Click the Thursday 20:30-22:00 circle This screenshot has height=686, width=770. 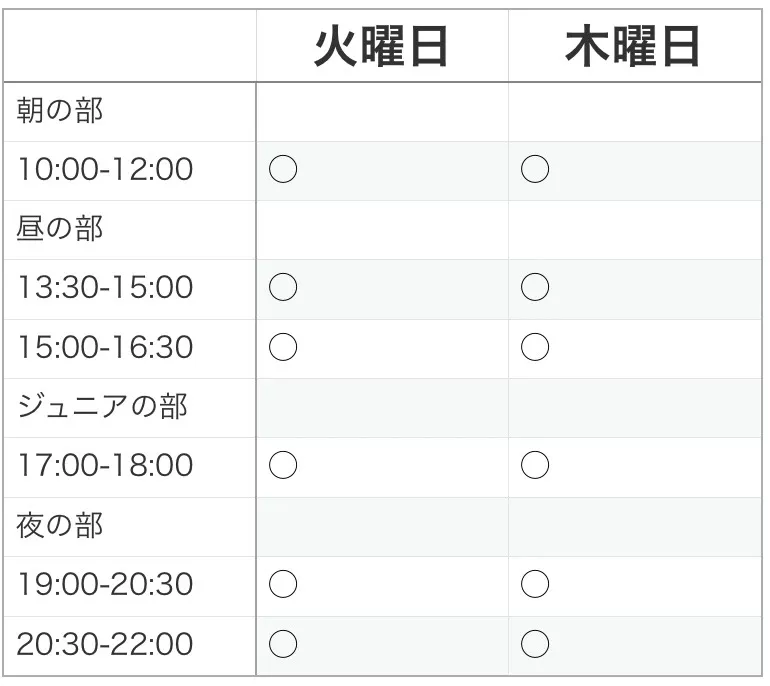click(x=535, y=644)
